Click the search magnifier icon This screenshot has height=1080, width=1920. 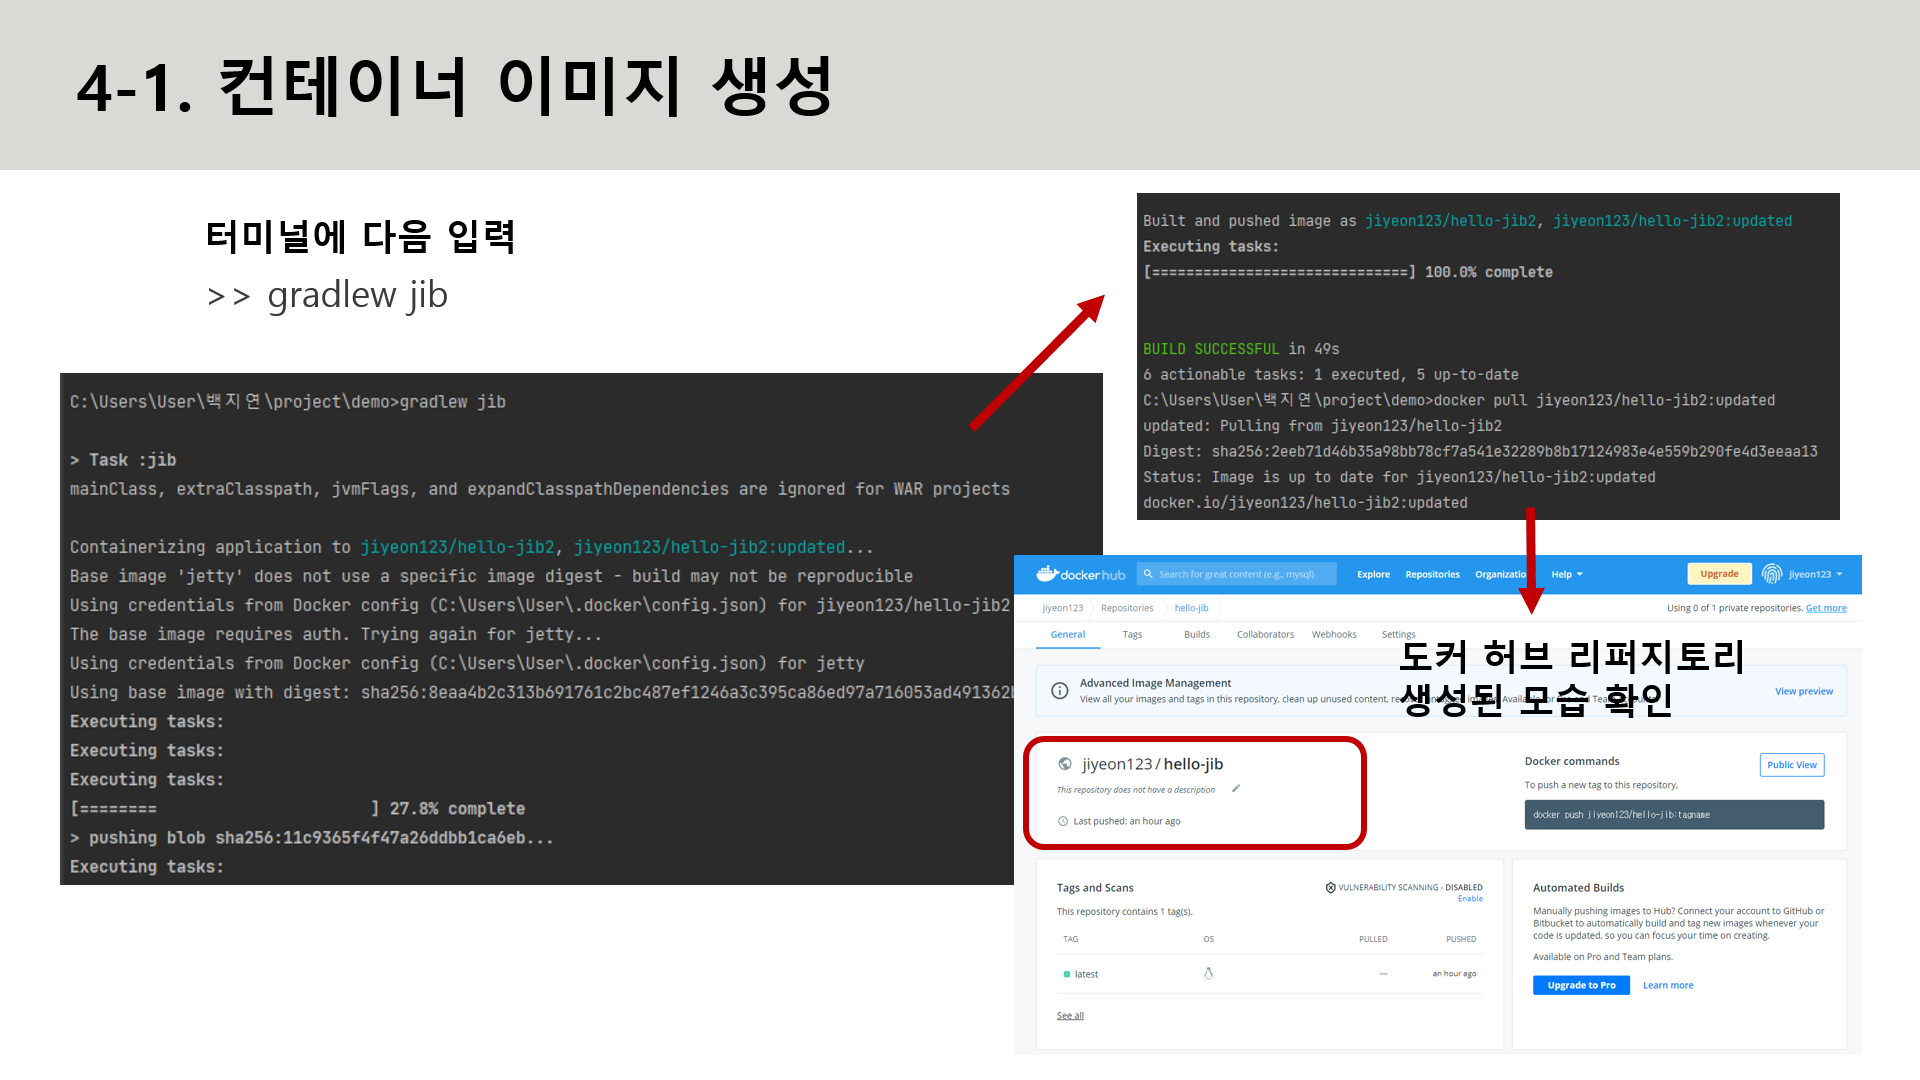click(1148, 574)
